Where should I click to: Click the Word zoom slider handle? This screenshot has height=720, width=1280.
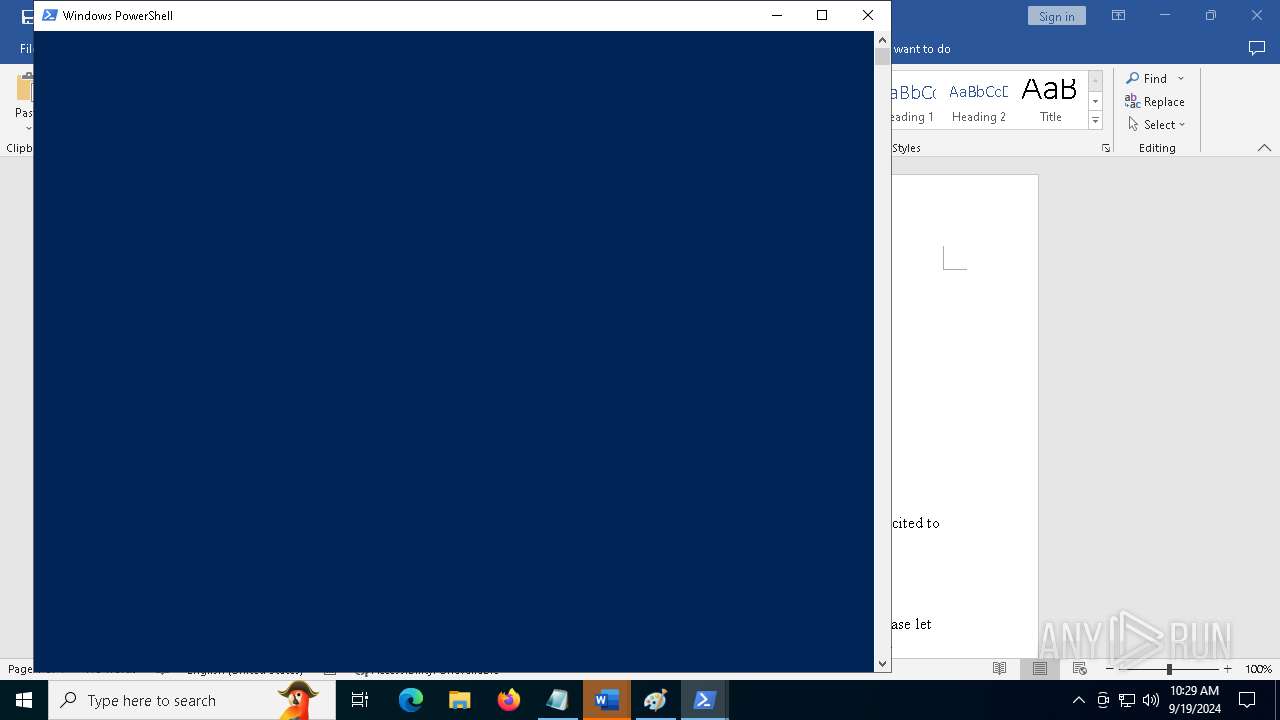1169,669
